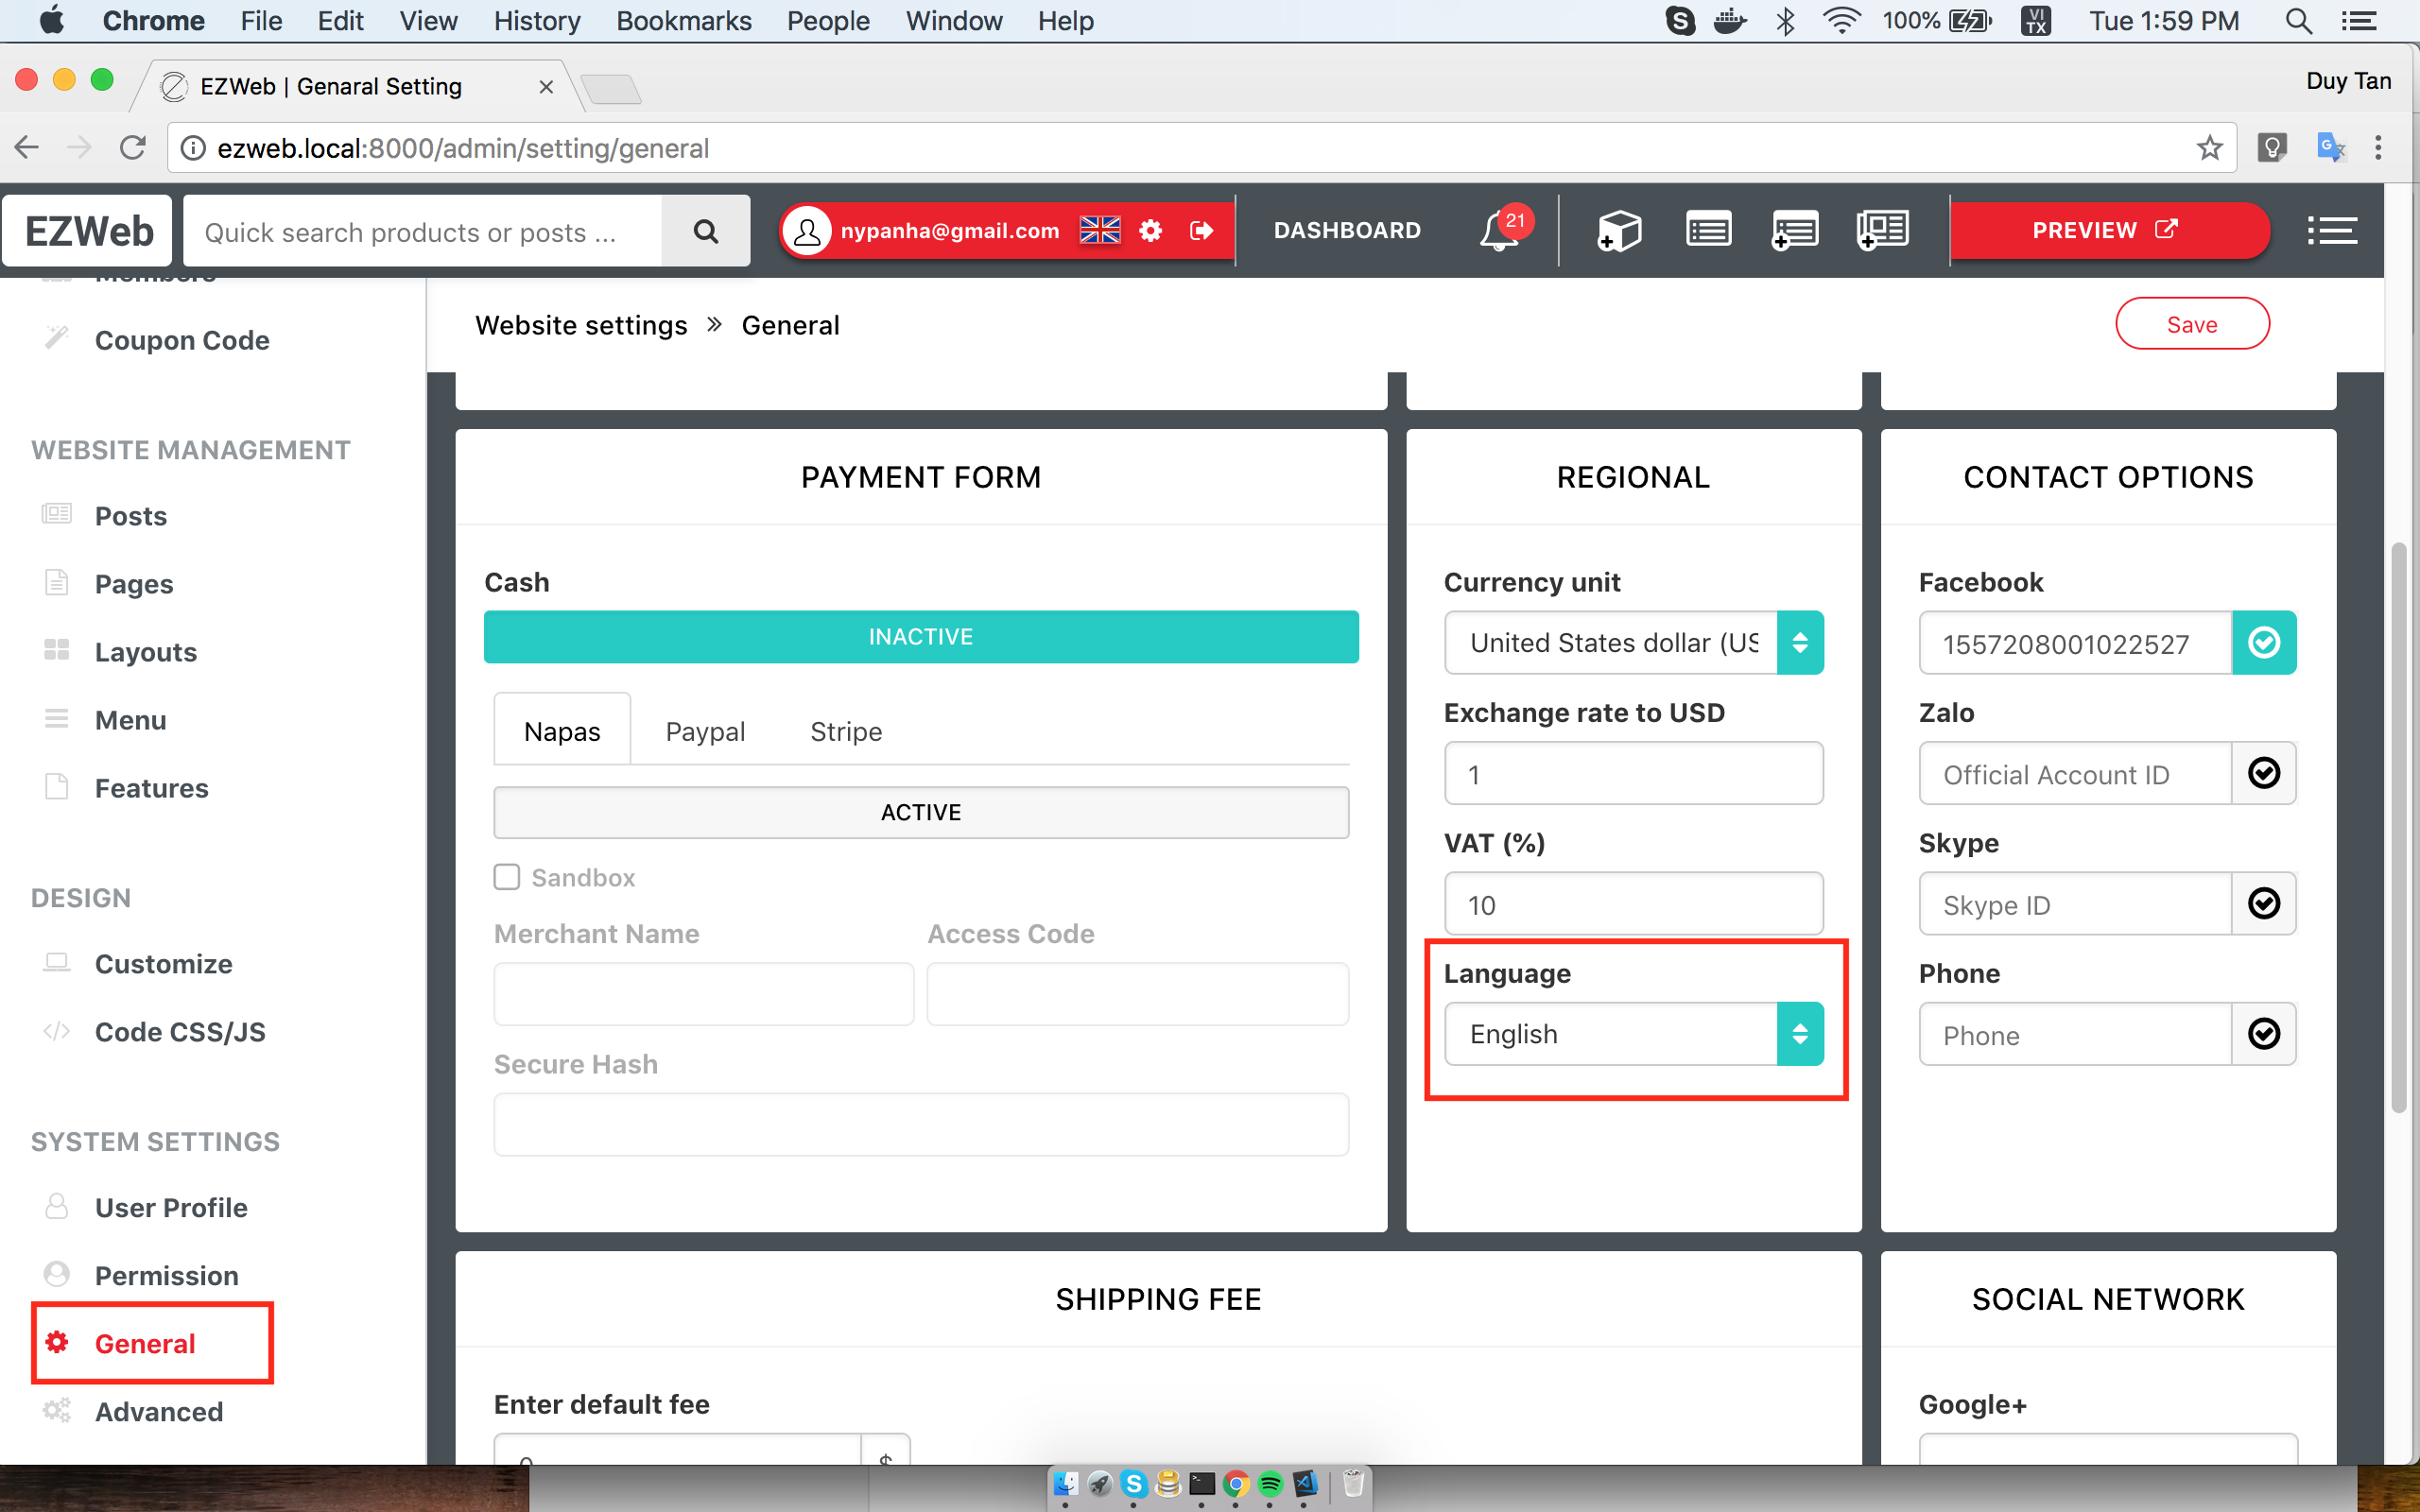This screenshot has height=1512, width=2420.
Task: Click the user settings gear icon
Action: click(1151, 231)
